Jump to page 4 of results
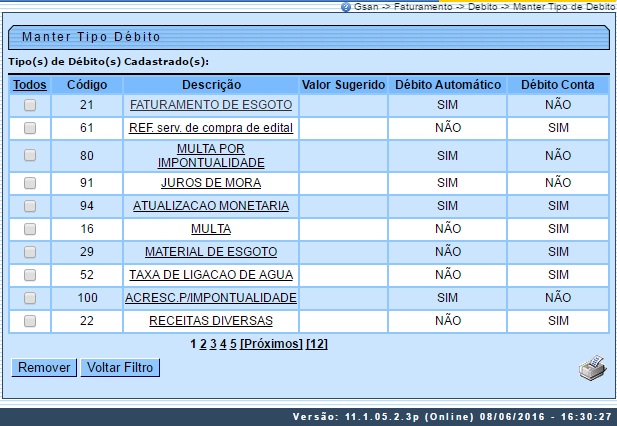This screenshot has height=426, width=617. coord(223,344)
